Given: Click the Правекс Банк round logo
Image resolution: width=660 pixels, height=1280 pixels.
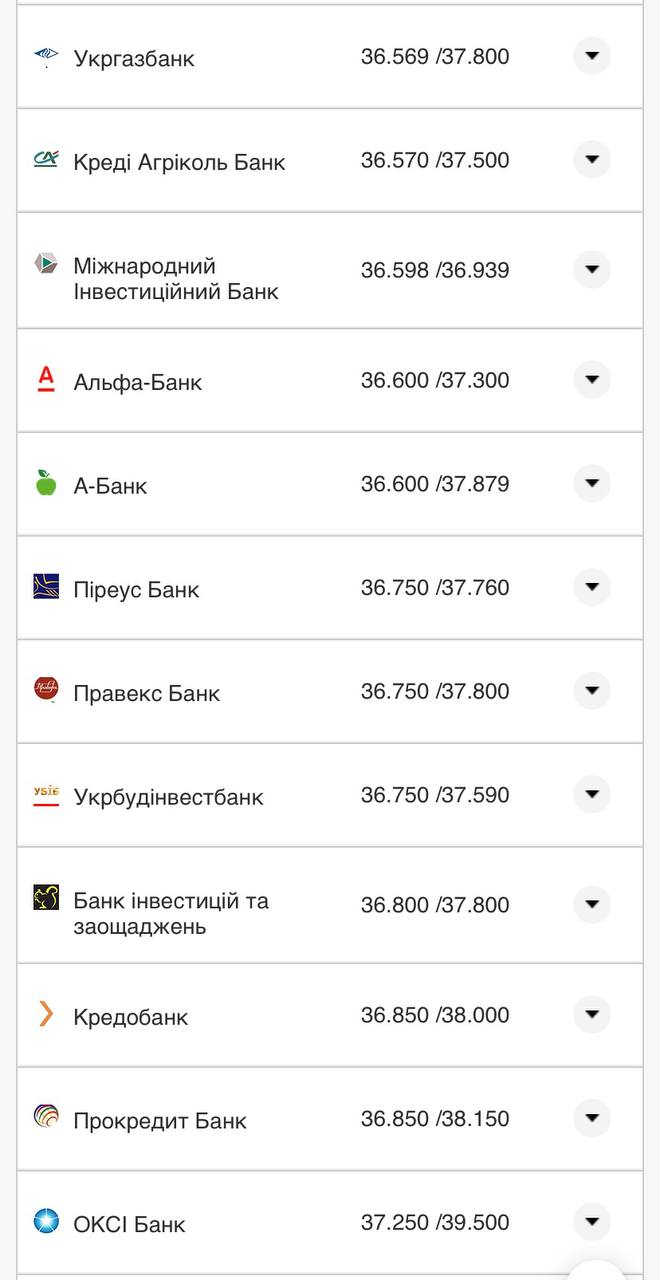Looking at the screenshot, I should (46, 690).
